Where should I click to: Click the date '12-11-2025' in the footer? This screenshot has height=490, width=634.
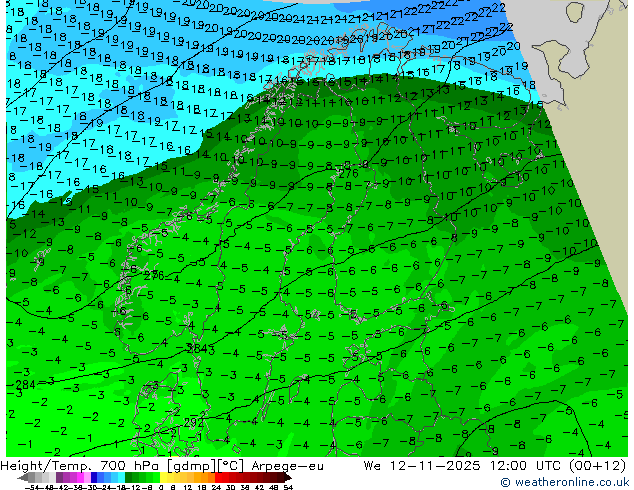point(435,466)
